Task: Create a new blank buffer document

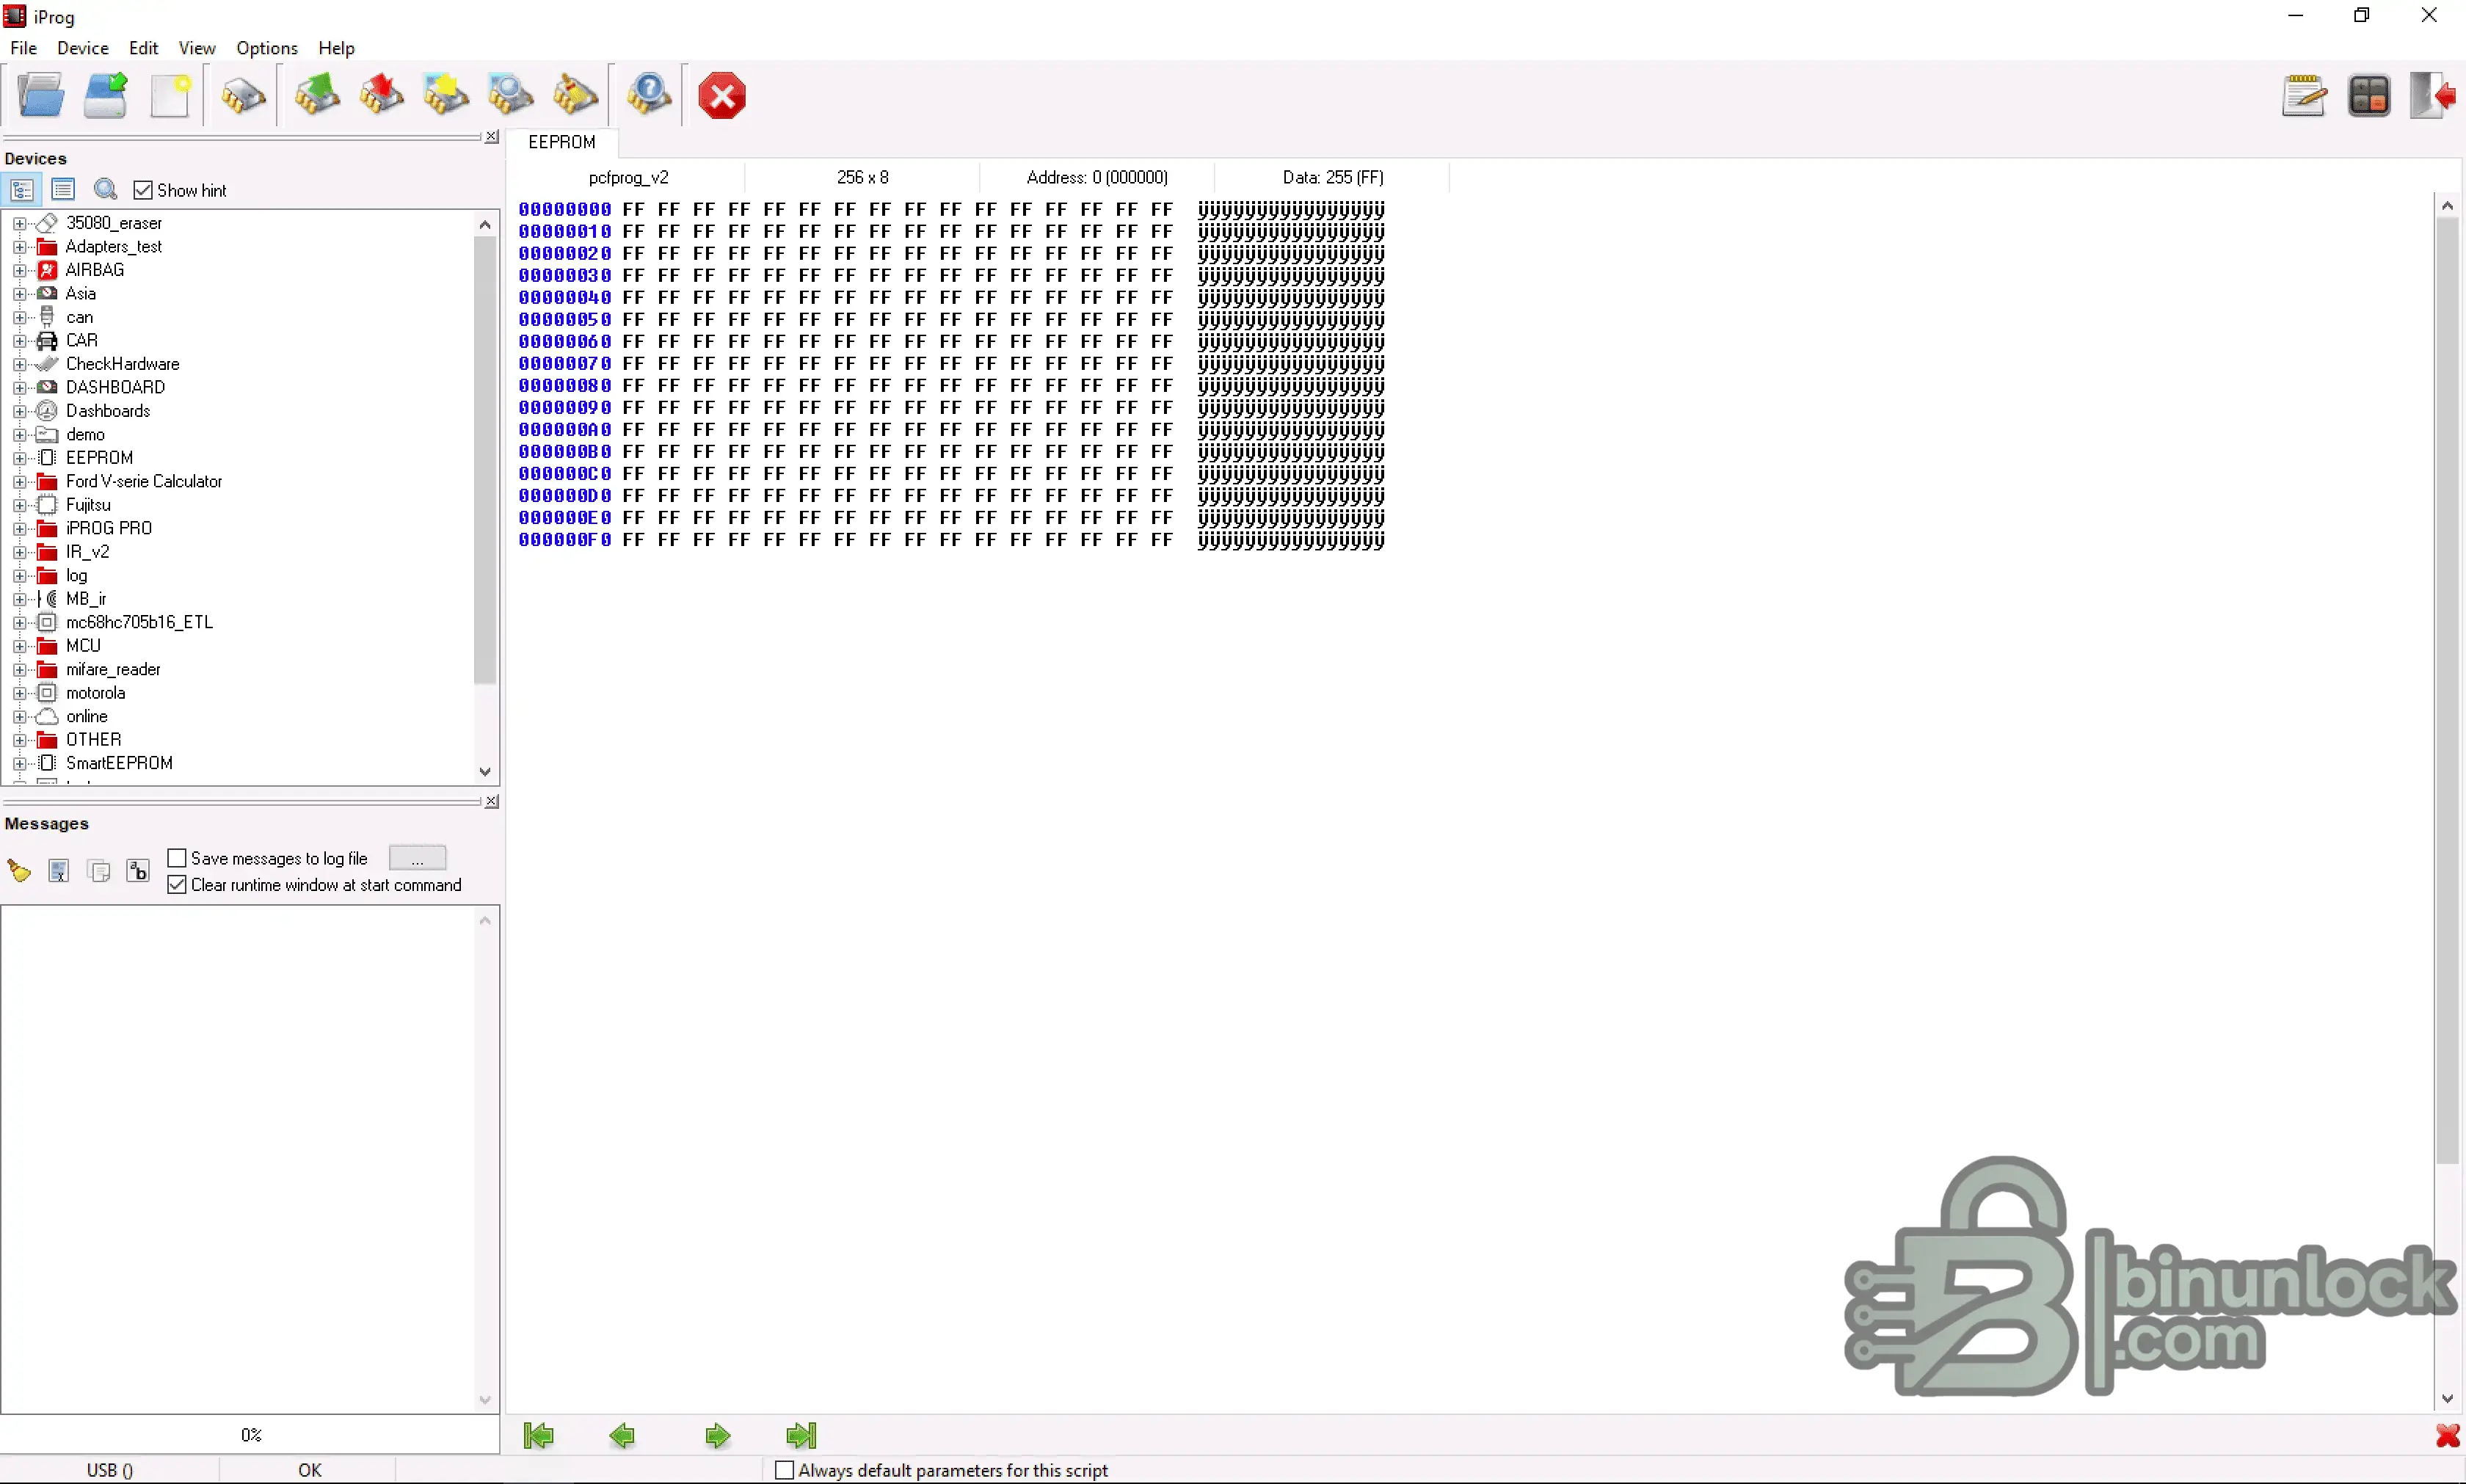Action: tap(171, 96)
